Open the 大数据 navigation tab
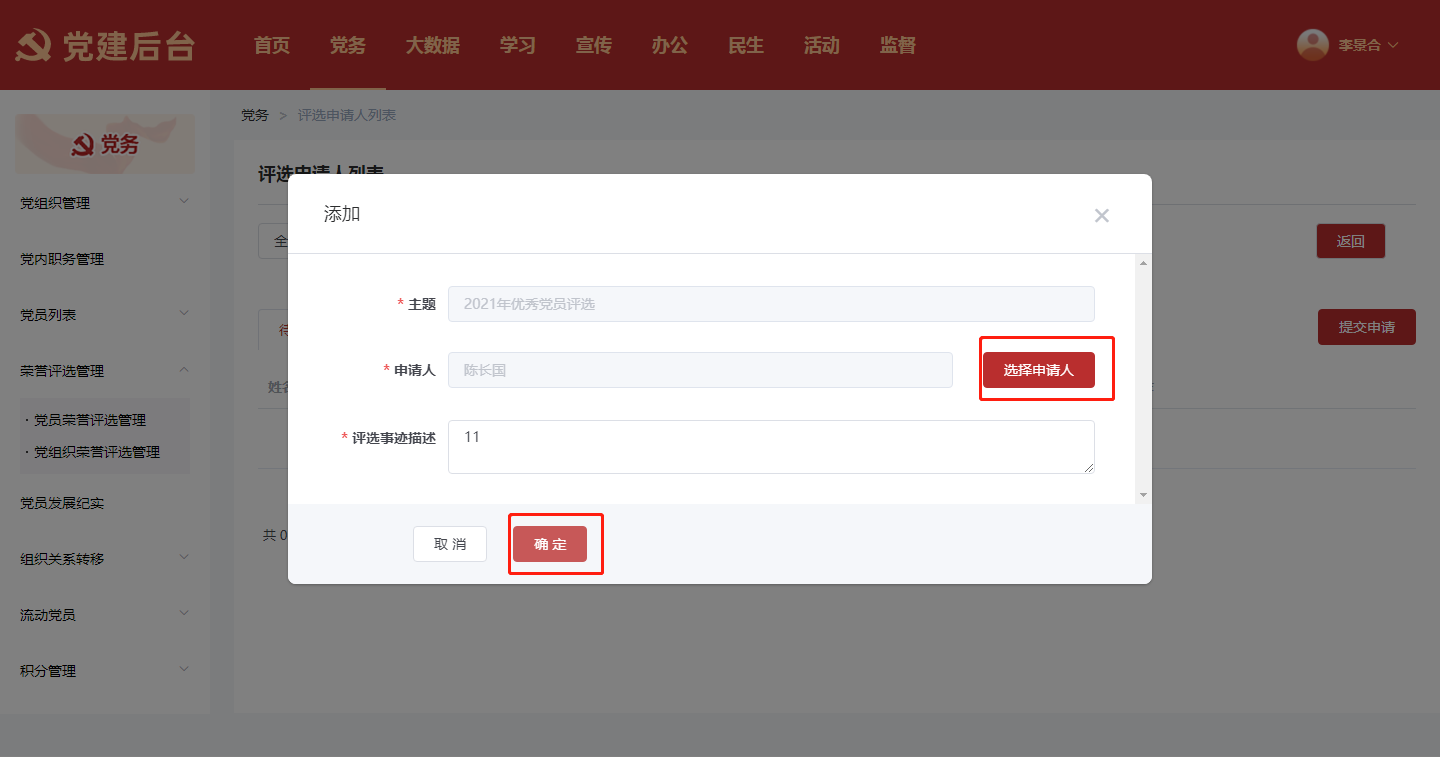The width and height of the screenshot is (1440, 757). click(x=432, y=45)
